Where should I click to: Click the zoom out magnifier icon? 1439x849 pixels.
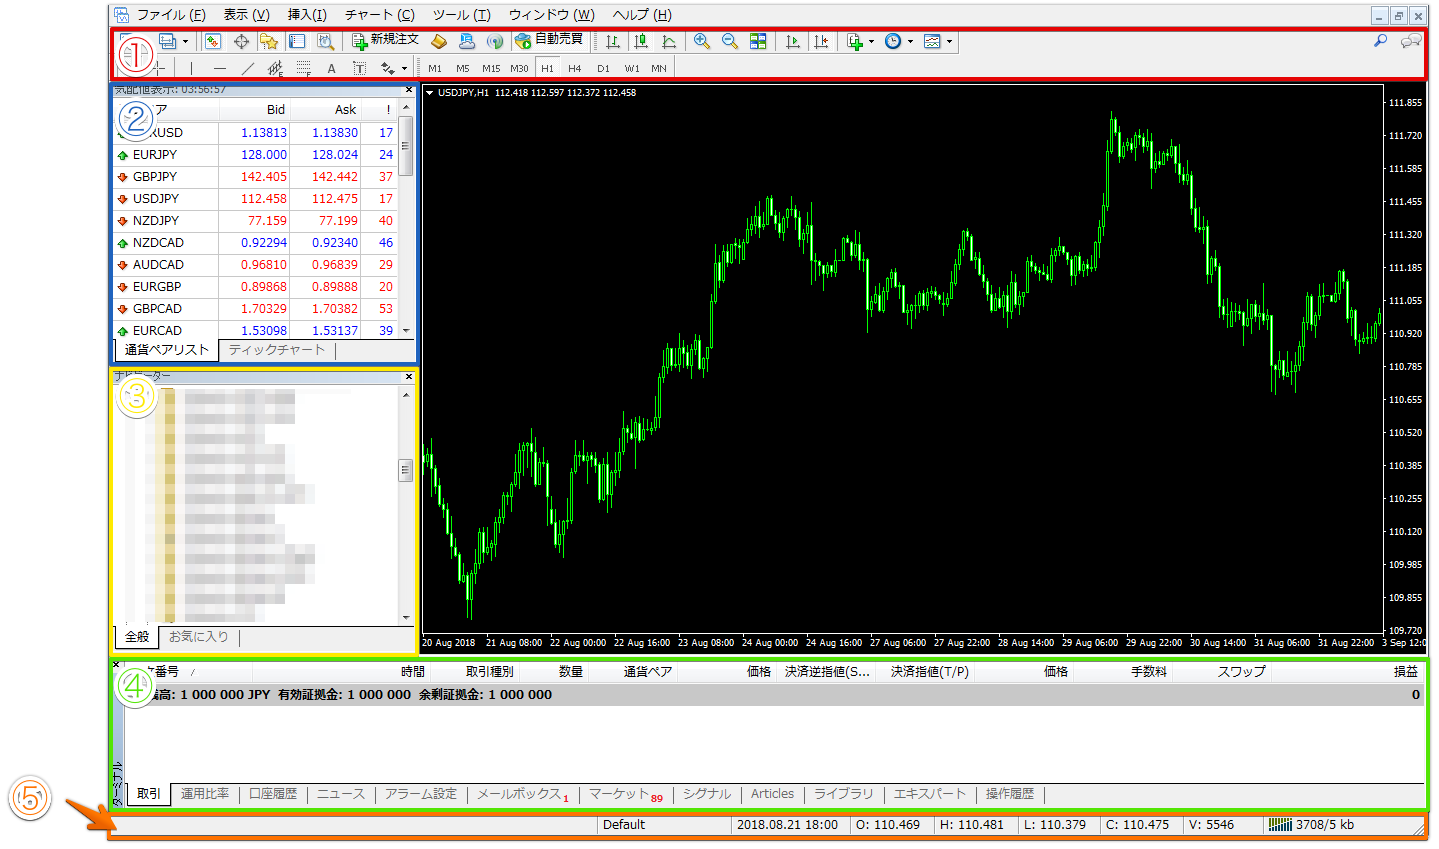[x=730, y=41]
